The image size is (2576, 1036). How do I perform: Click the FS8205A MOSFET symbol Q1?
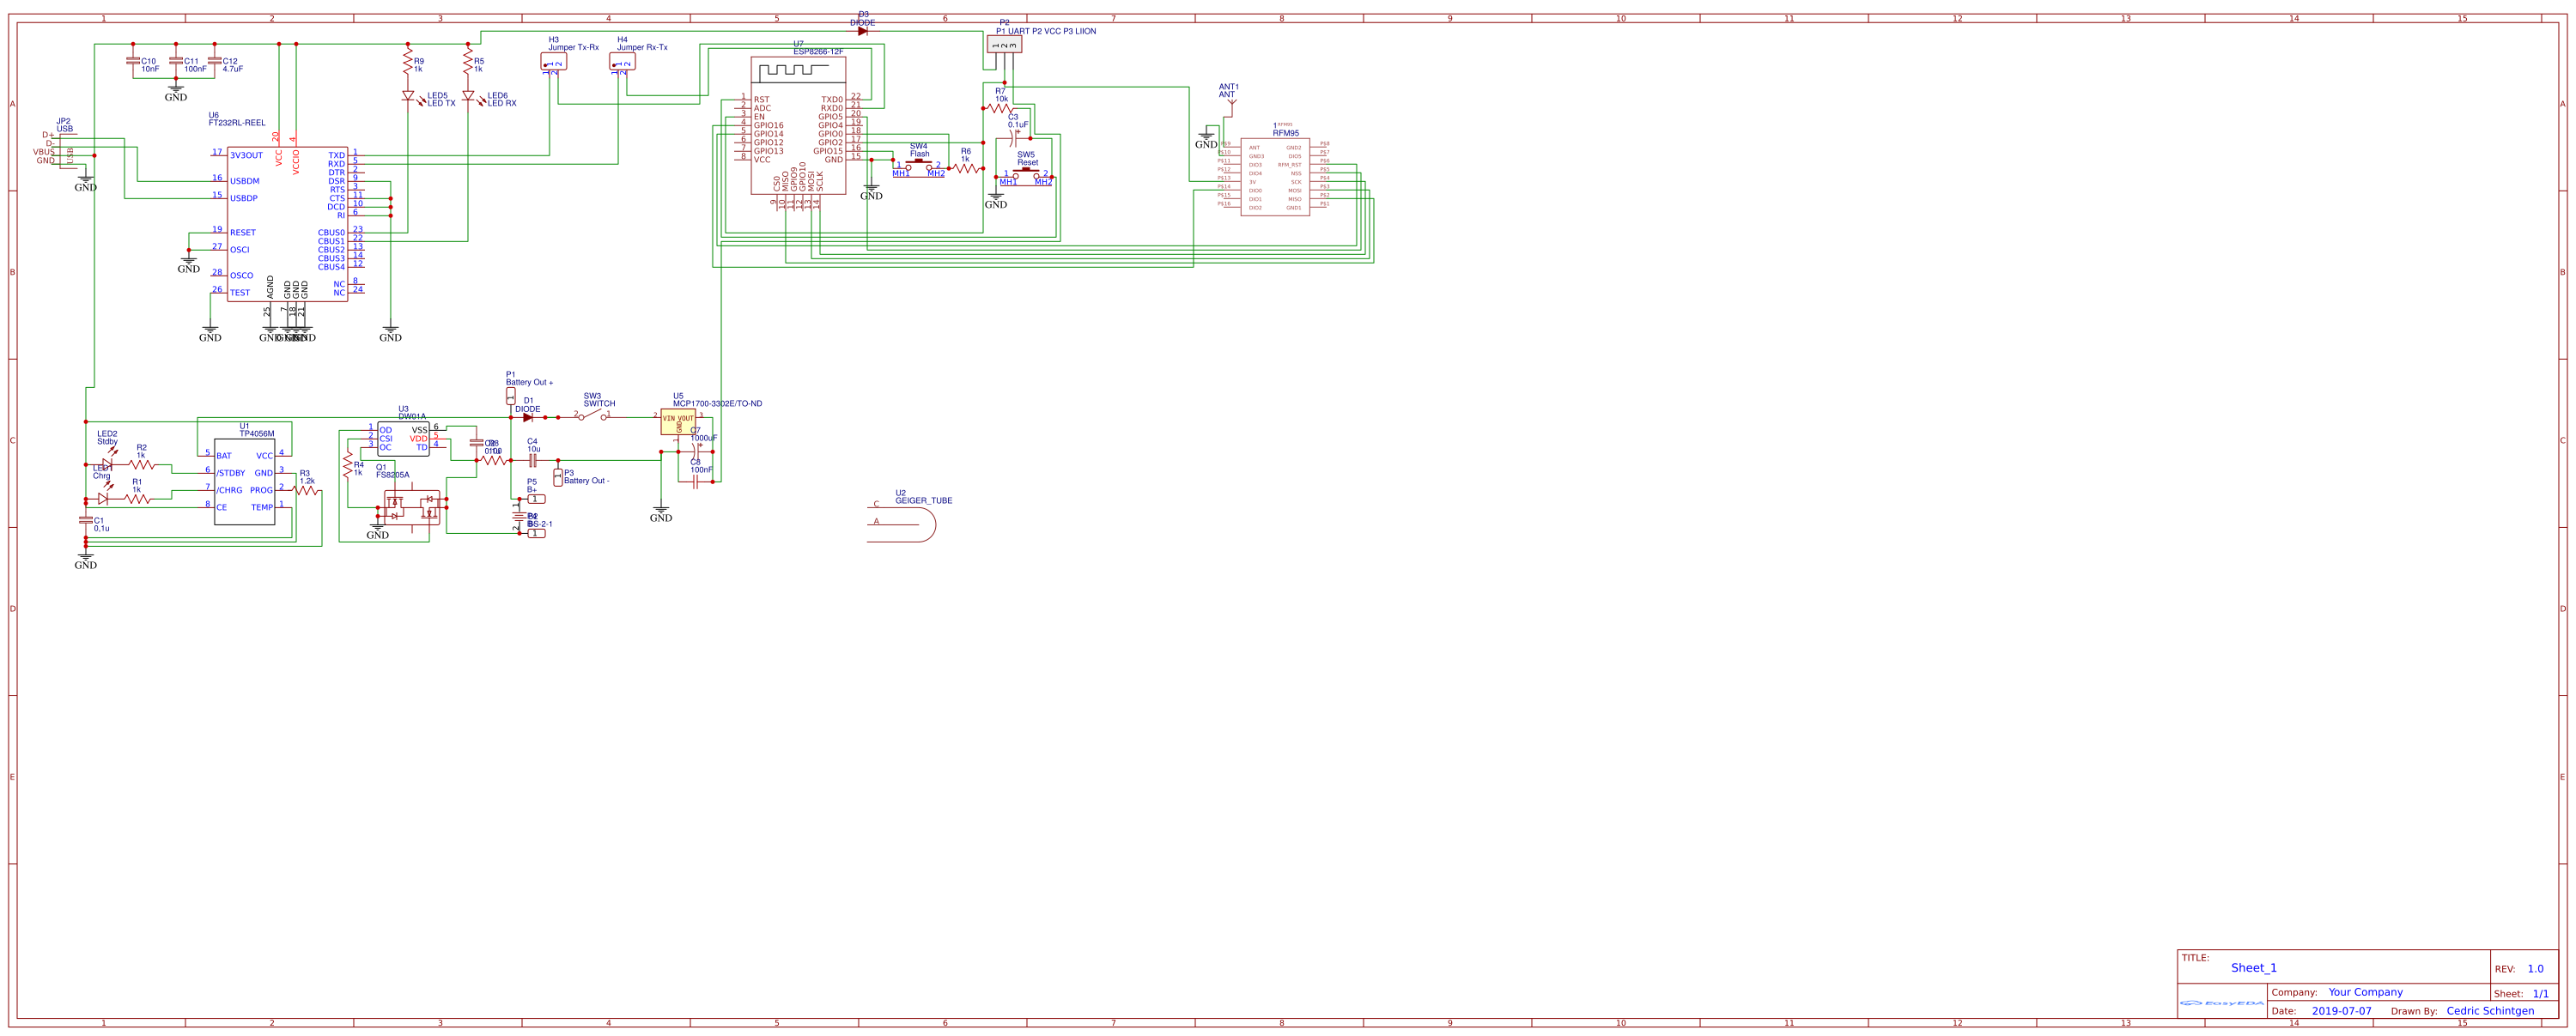[x=411, y=507]
